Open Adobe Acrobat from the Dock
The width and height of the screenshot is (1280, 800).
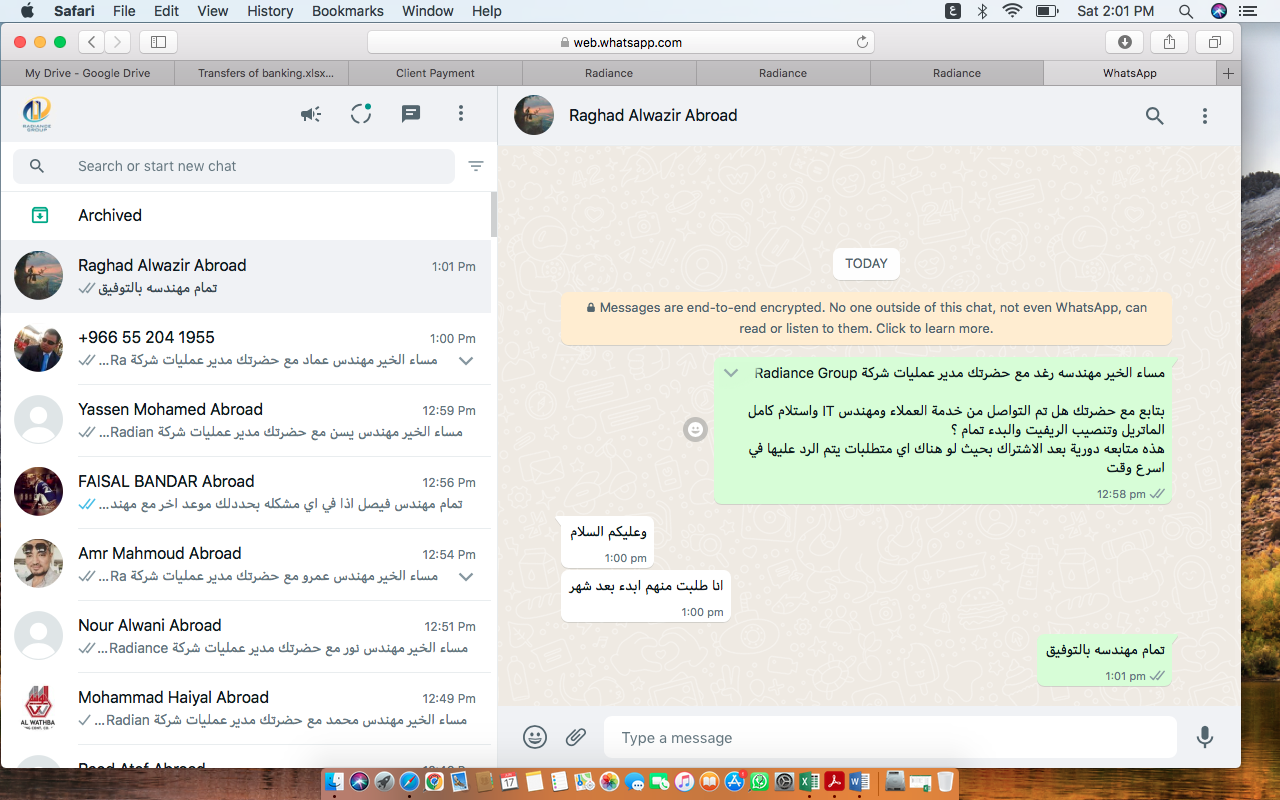point(835,781)
